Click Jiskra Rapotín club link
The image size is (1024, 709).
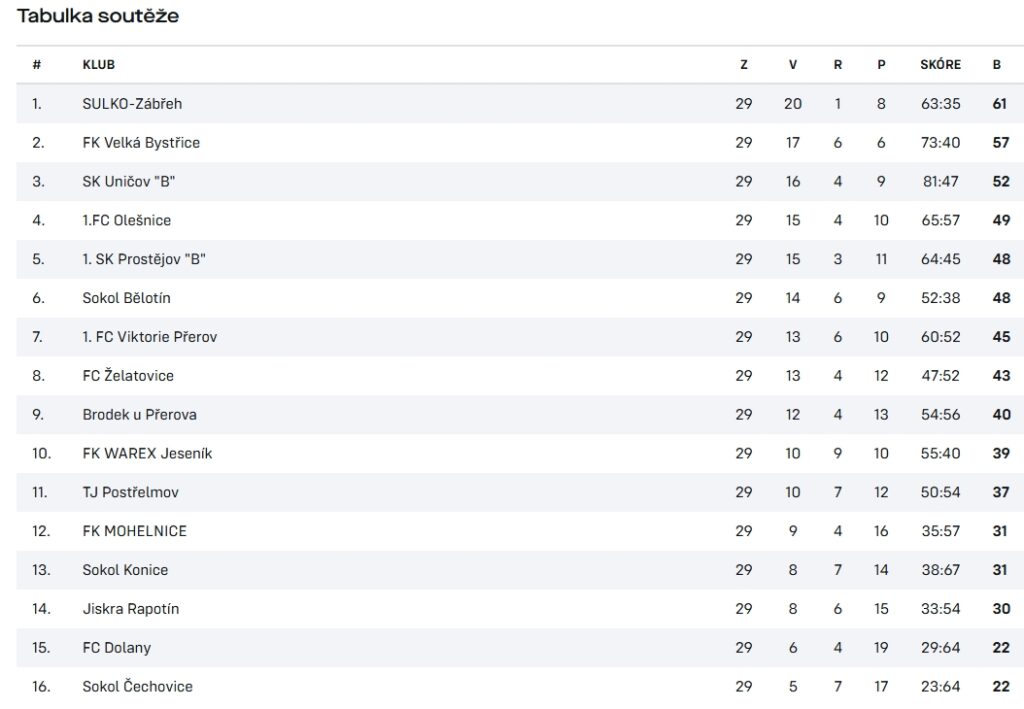[131, 608]
